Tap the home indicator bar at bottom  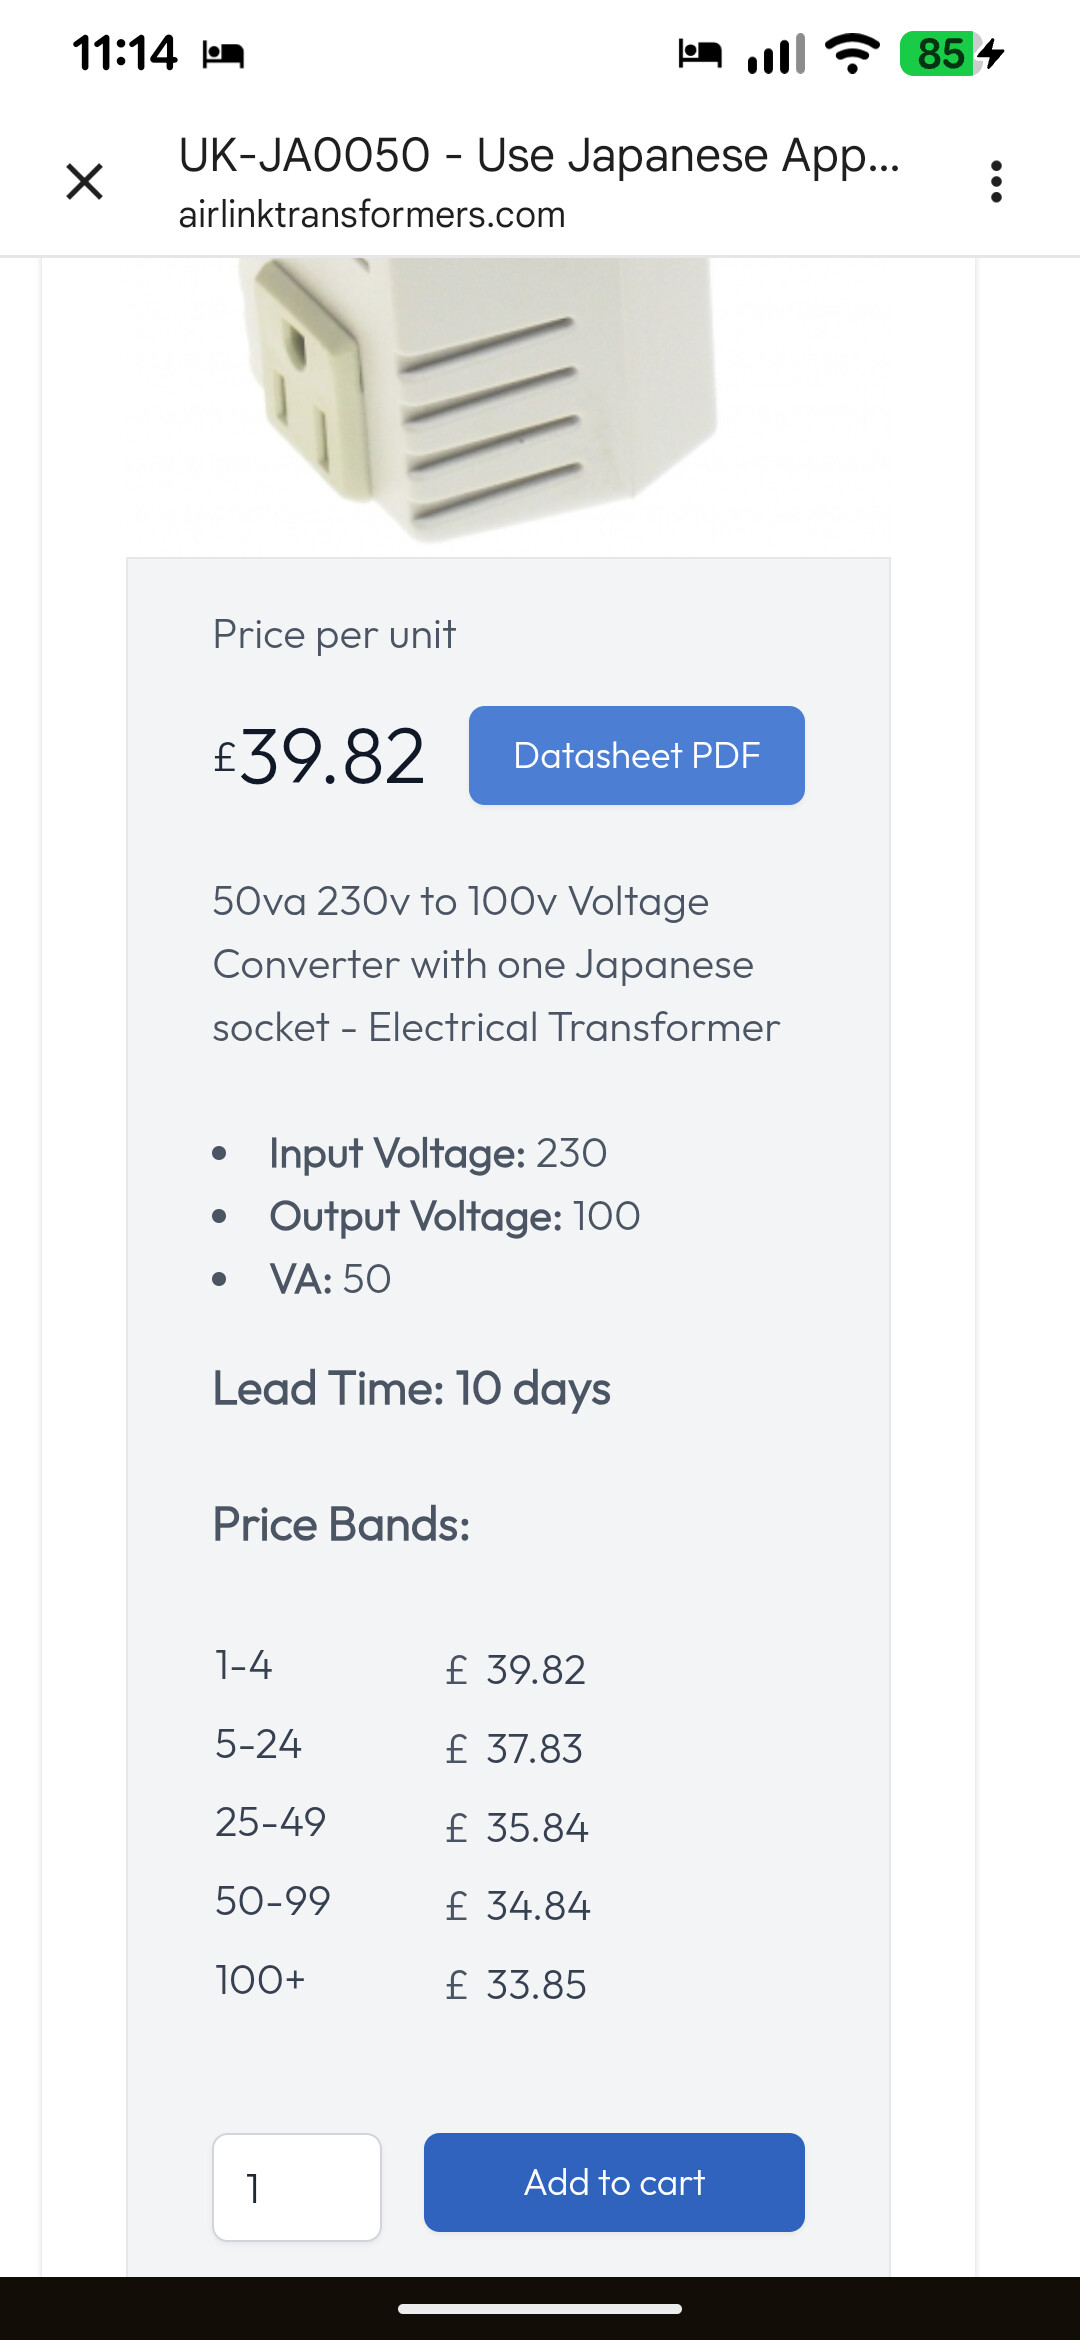(x=540, y=2309)
